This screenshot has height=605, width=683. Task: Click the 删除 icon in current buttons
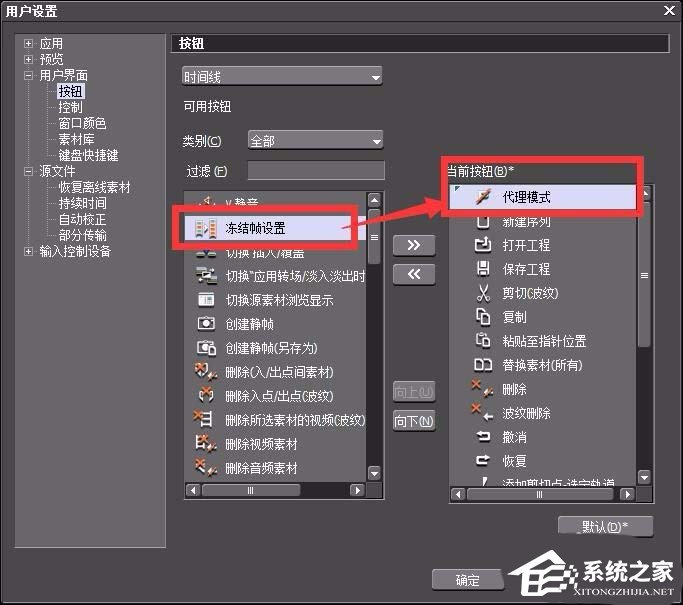click(x=483, y=388)
